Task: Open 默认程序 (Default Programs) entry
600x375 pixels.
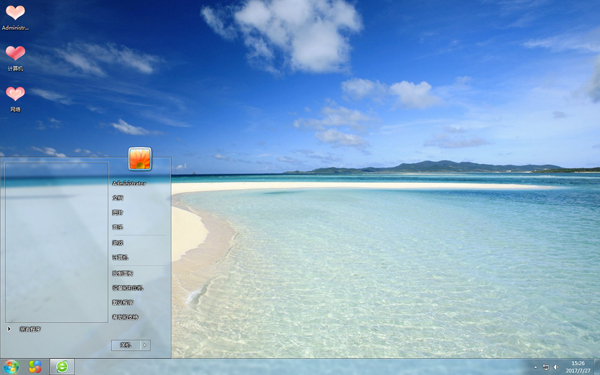Action: 122,302
